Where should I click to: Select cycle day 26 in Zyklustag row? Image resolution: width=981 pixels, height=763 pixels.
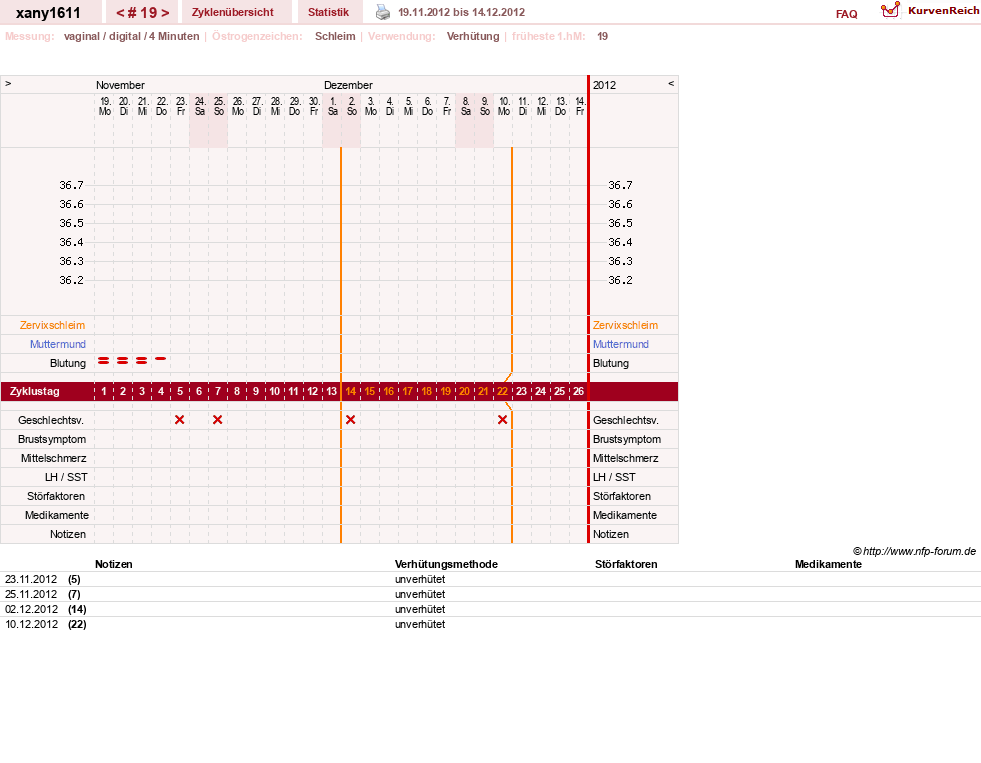coord(578,392)
